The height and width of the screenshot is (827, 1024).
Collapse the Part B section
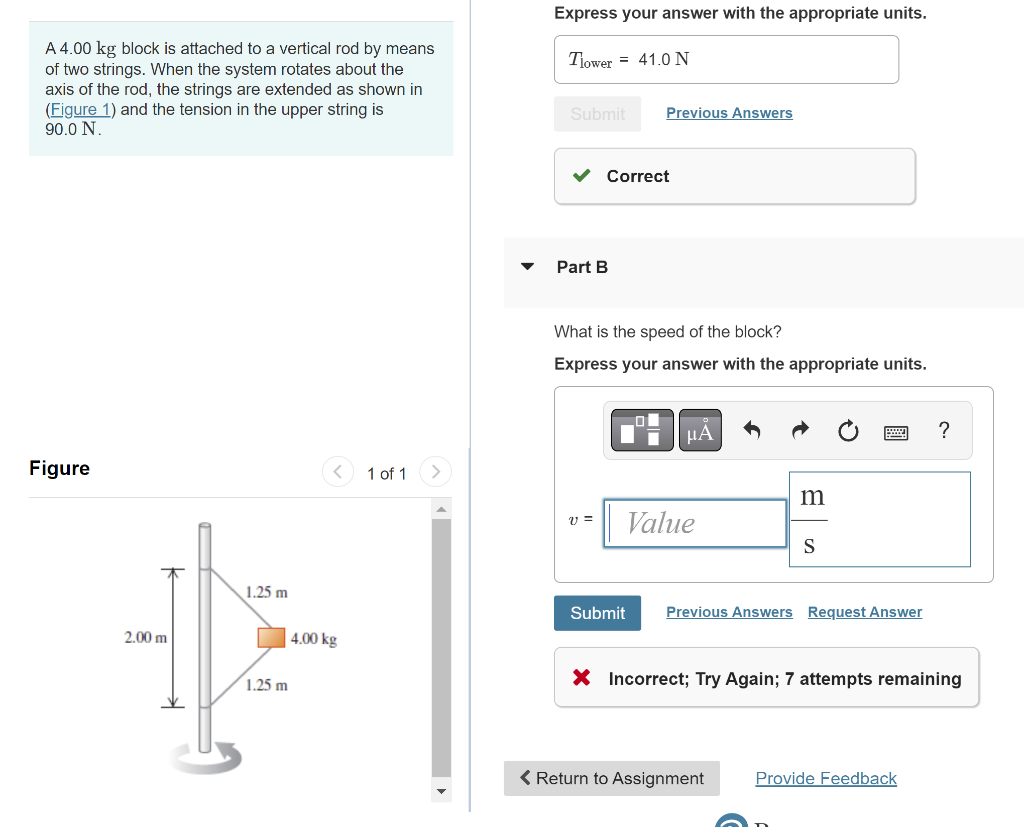tap(527, 266)
